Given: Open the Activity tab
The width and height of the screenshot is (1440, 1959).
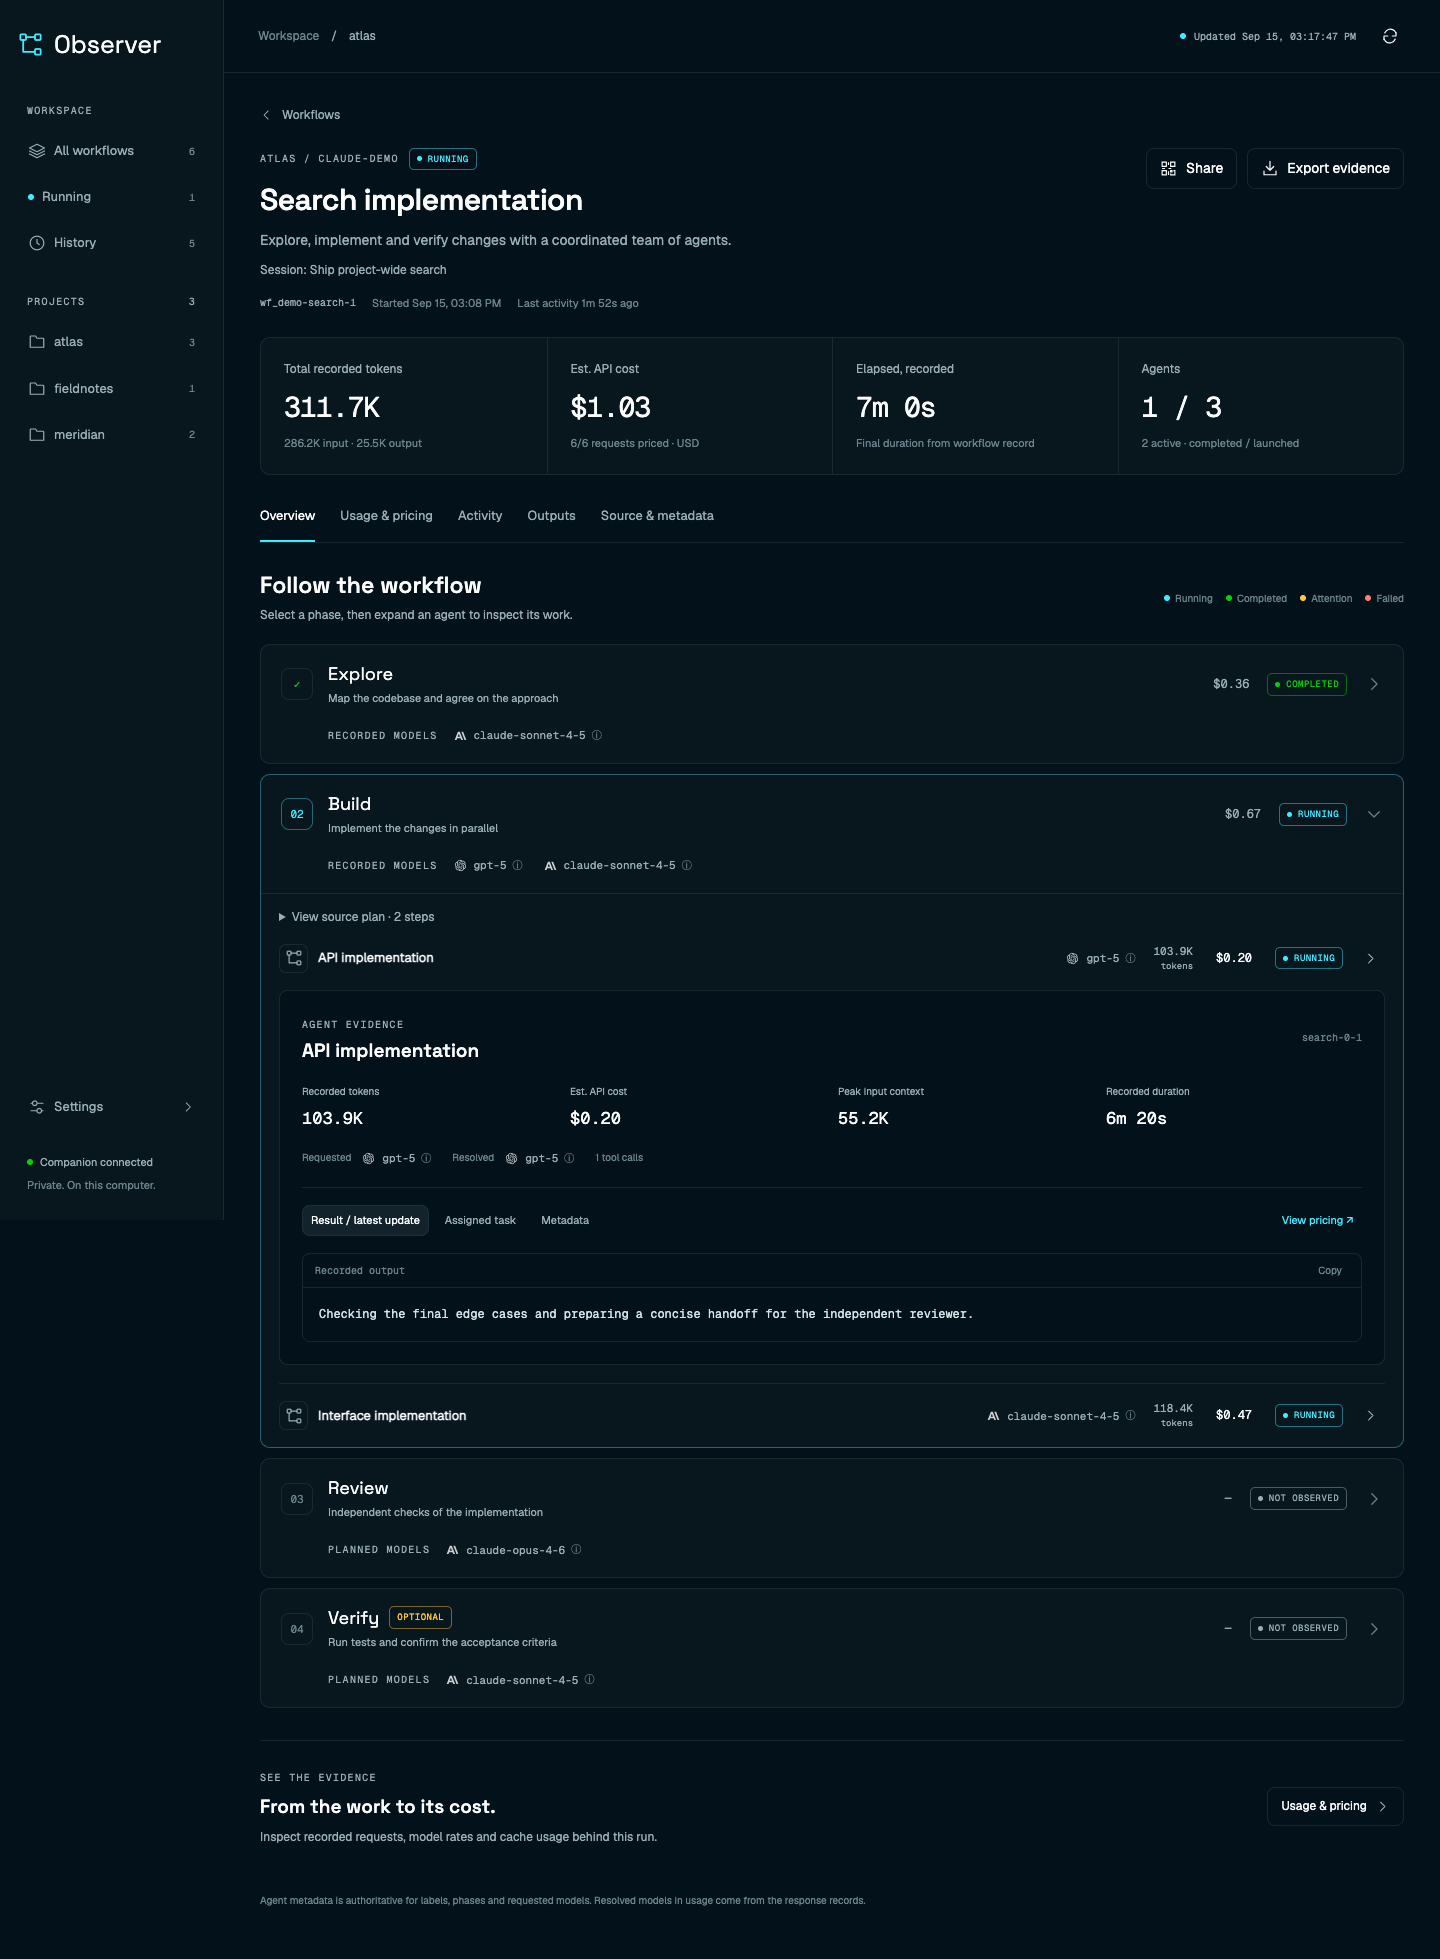Looking at the screenshot, I should 480,516.
